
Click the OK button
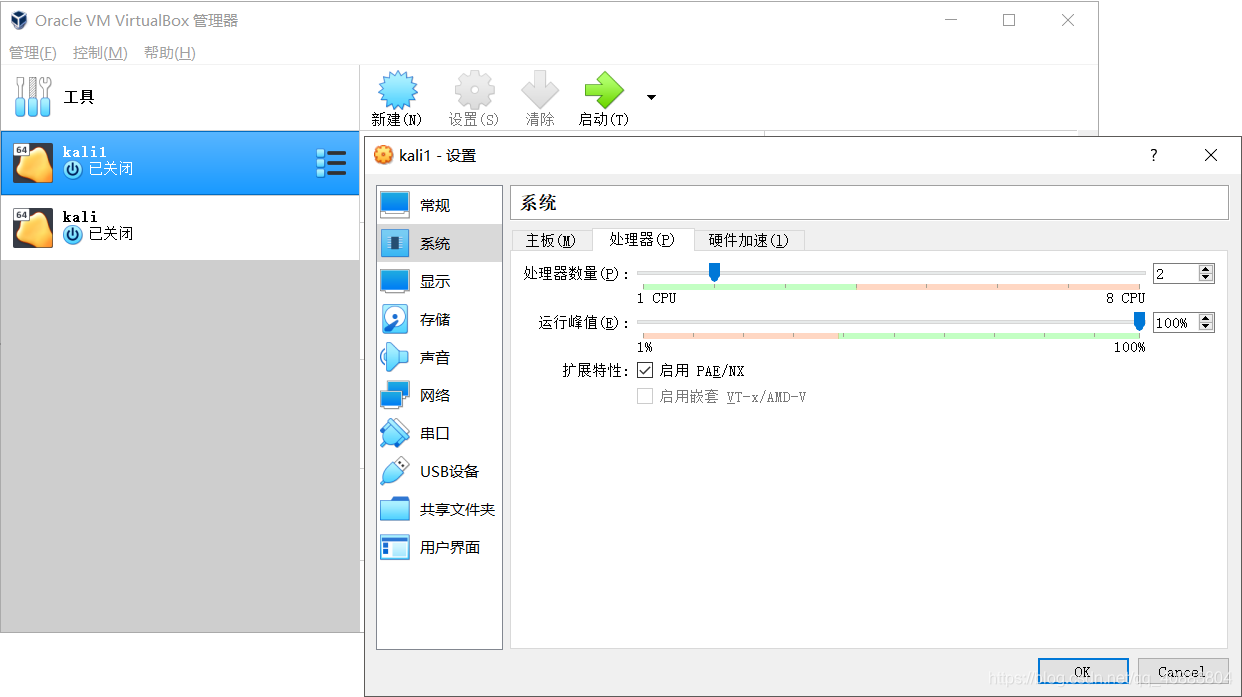pyautogui.click(x=1083, y=672)
